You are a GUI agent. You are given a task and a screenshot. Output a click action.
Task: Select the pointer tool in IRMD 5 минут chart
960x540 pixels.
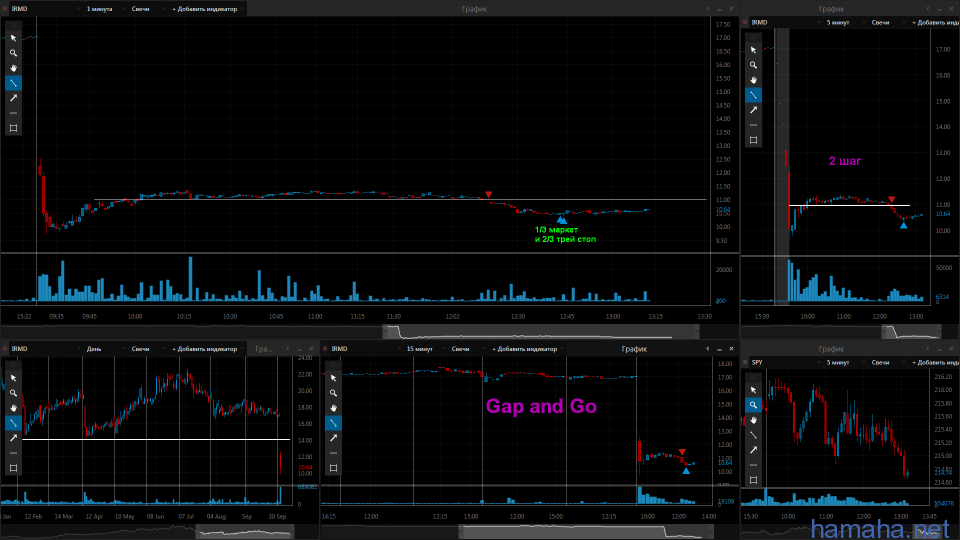tap(754, 50)
